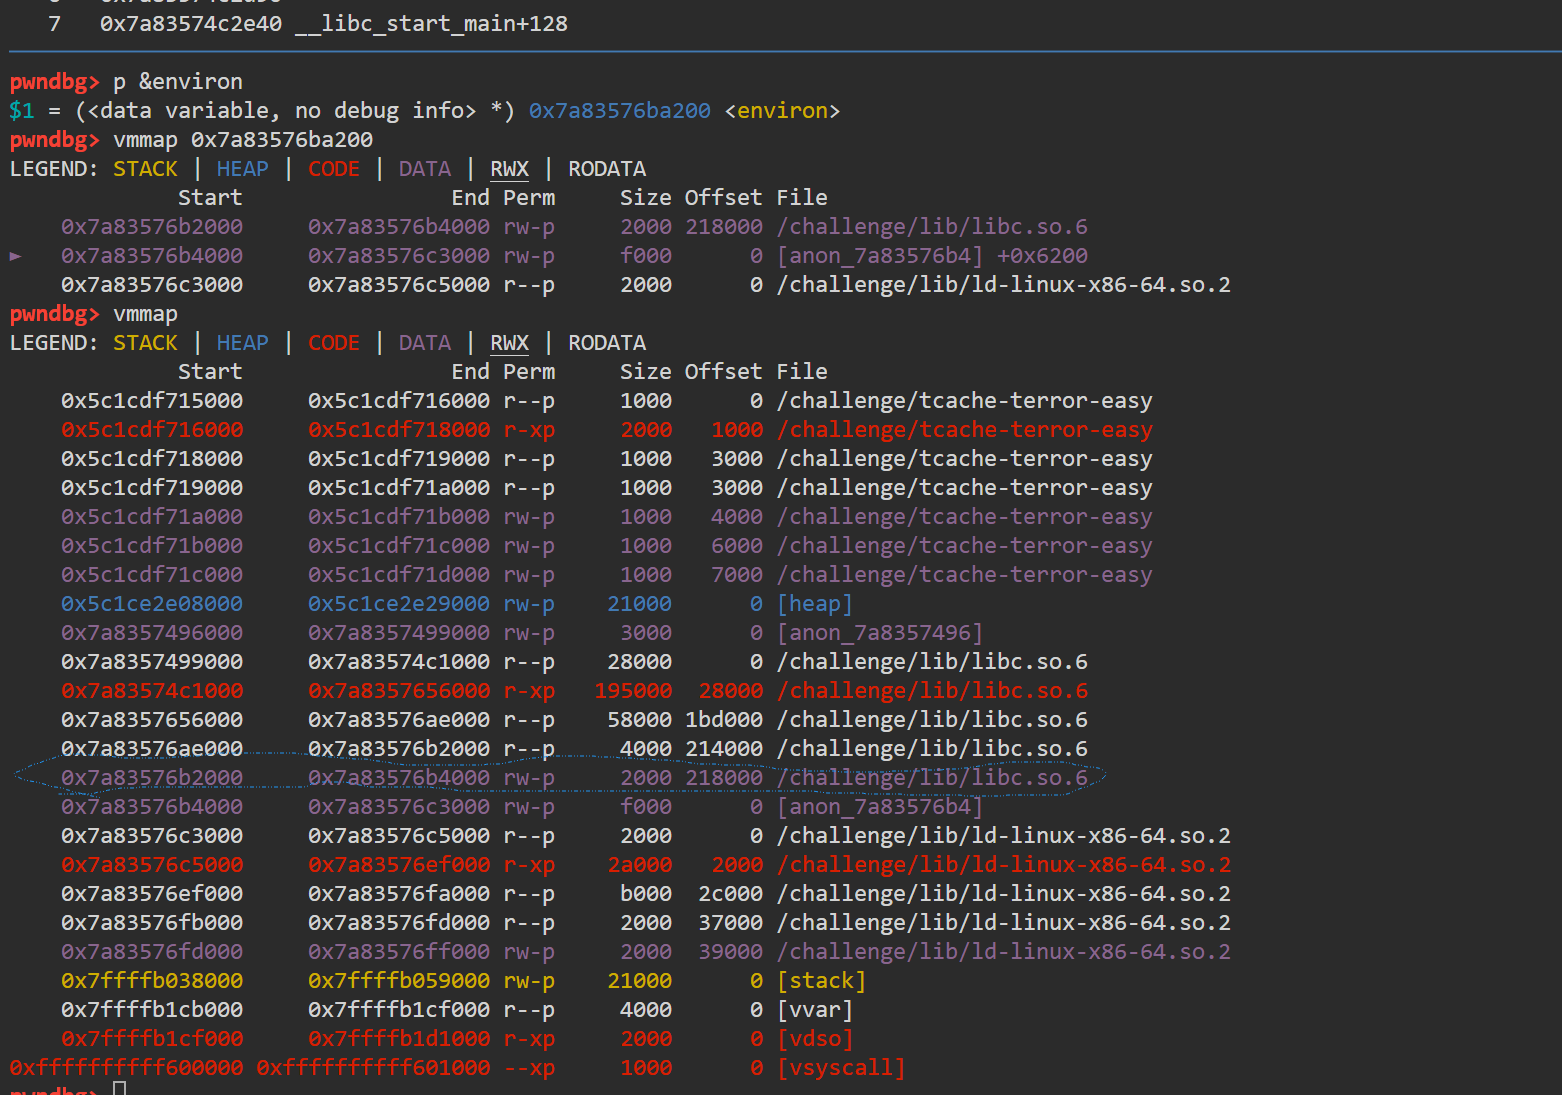Screen dimensions: 1562x1095
Task: Click the red ld-linux-x86-64.so.2 path
Action: pos(1003,864)
